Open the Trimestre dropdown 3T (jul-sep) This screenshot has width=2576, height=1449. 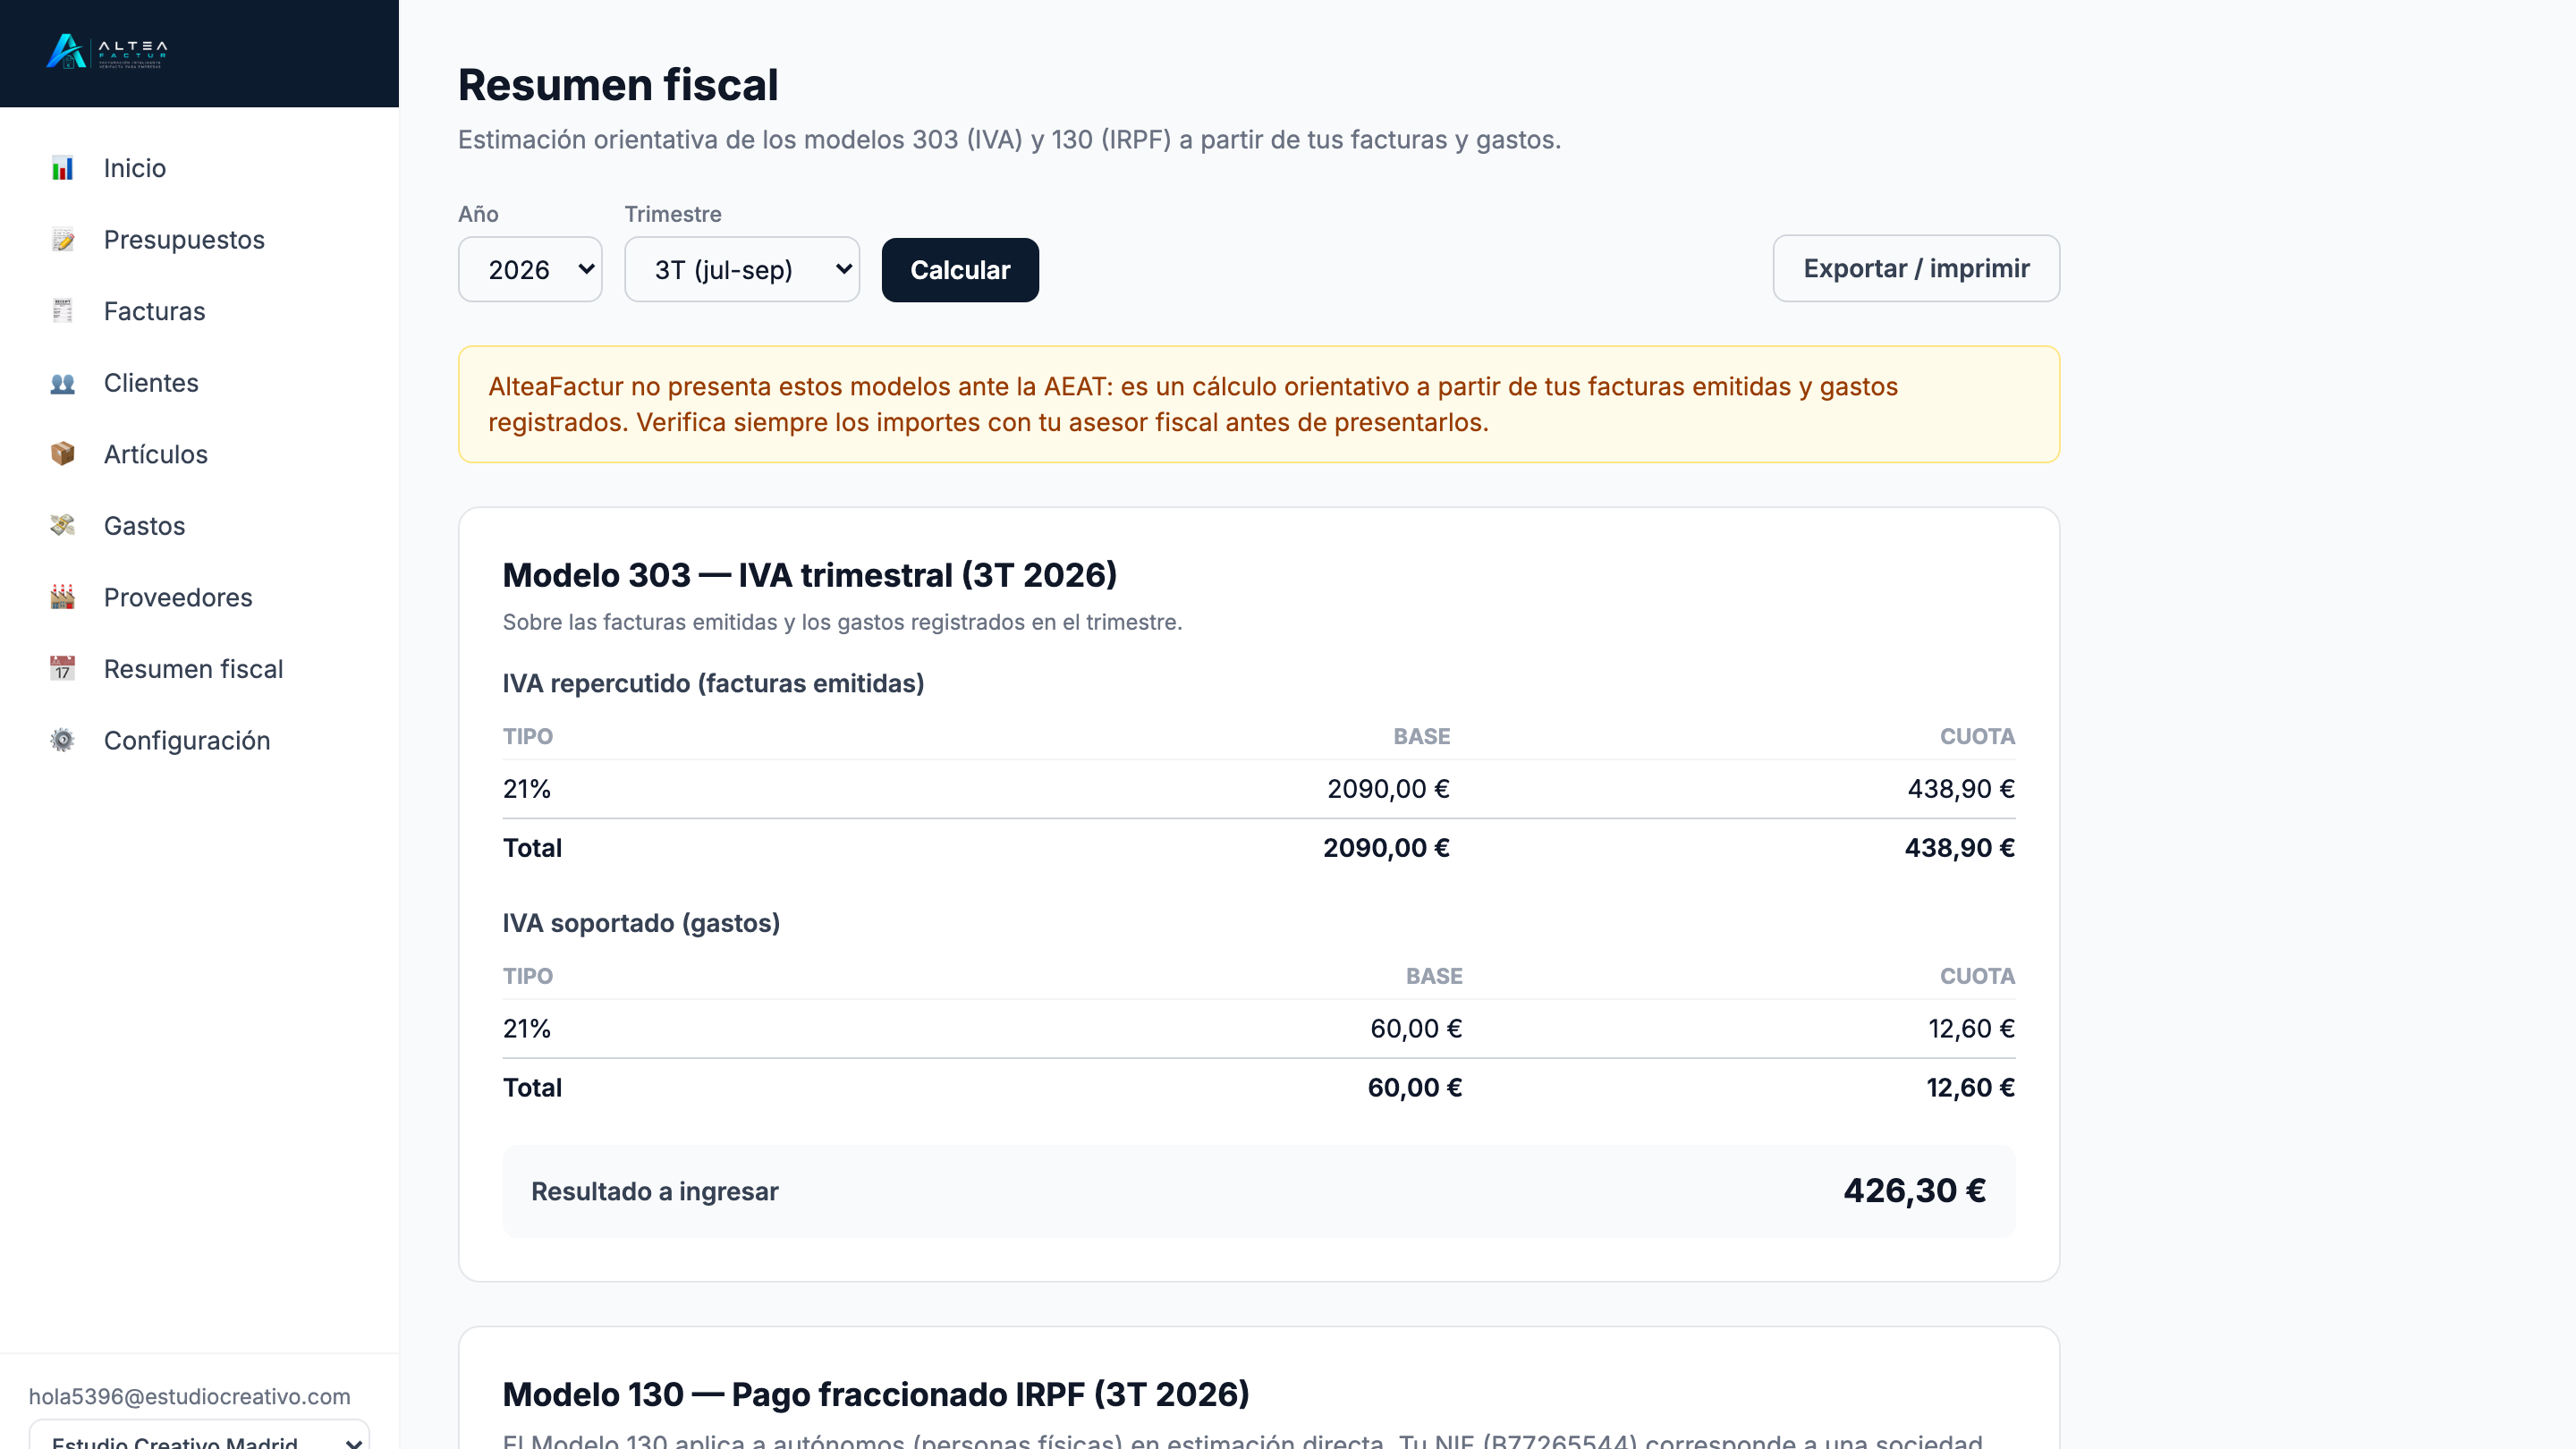[742, 269]
